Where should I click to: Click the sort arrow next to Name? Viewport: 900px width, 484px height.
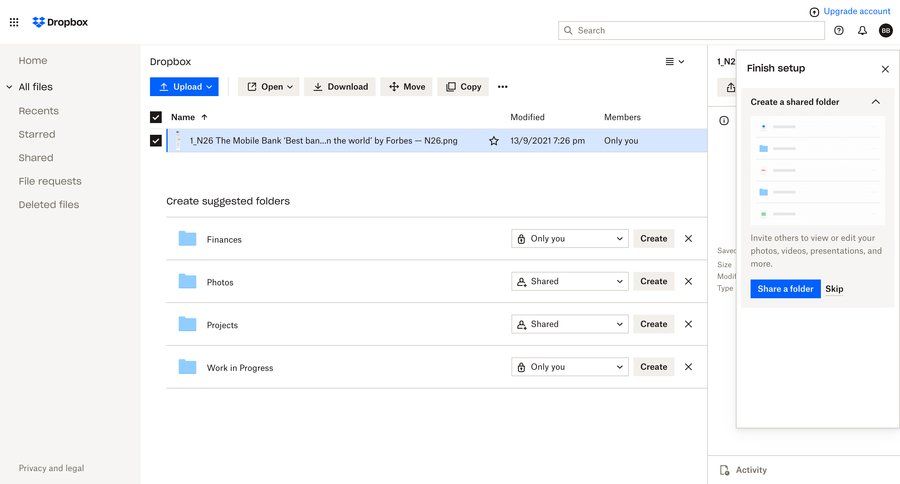tap(204, 117)
